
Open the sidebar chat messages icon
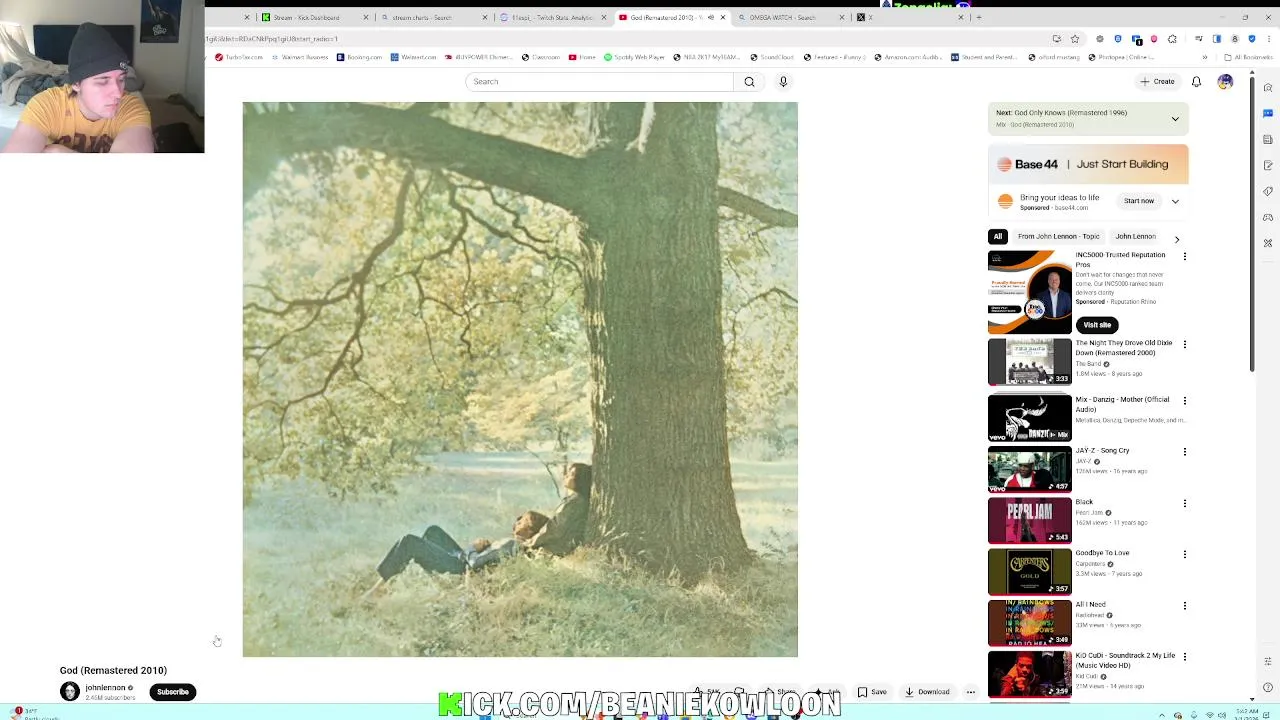click(1268, 113)
